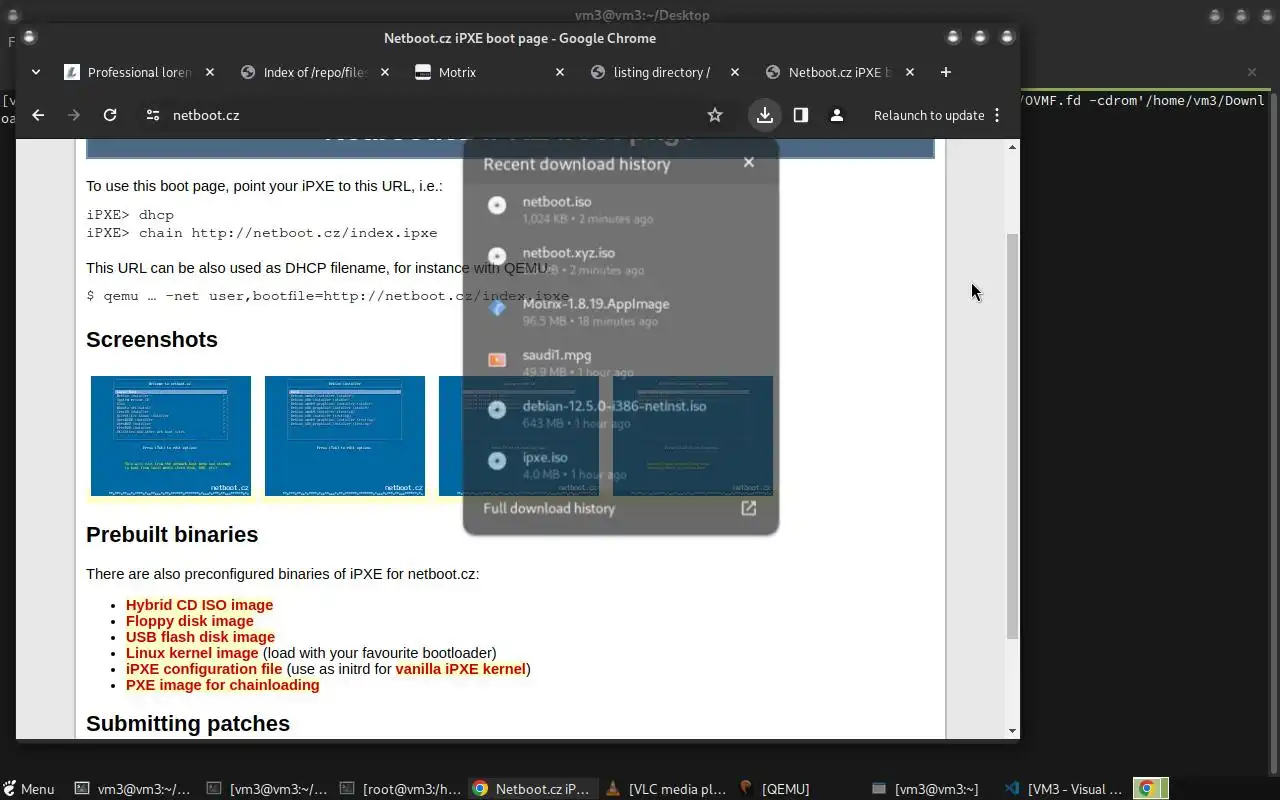Viewport: 1280px width, 800px height.
Task: Switch to the Index of /repo/files tab
Action: (x=315, y=72)
